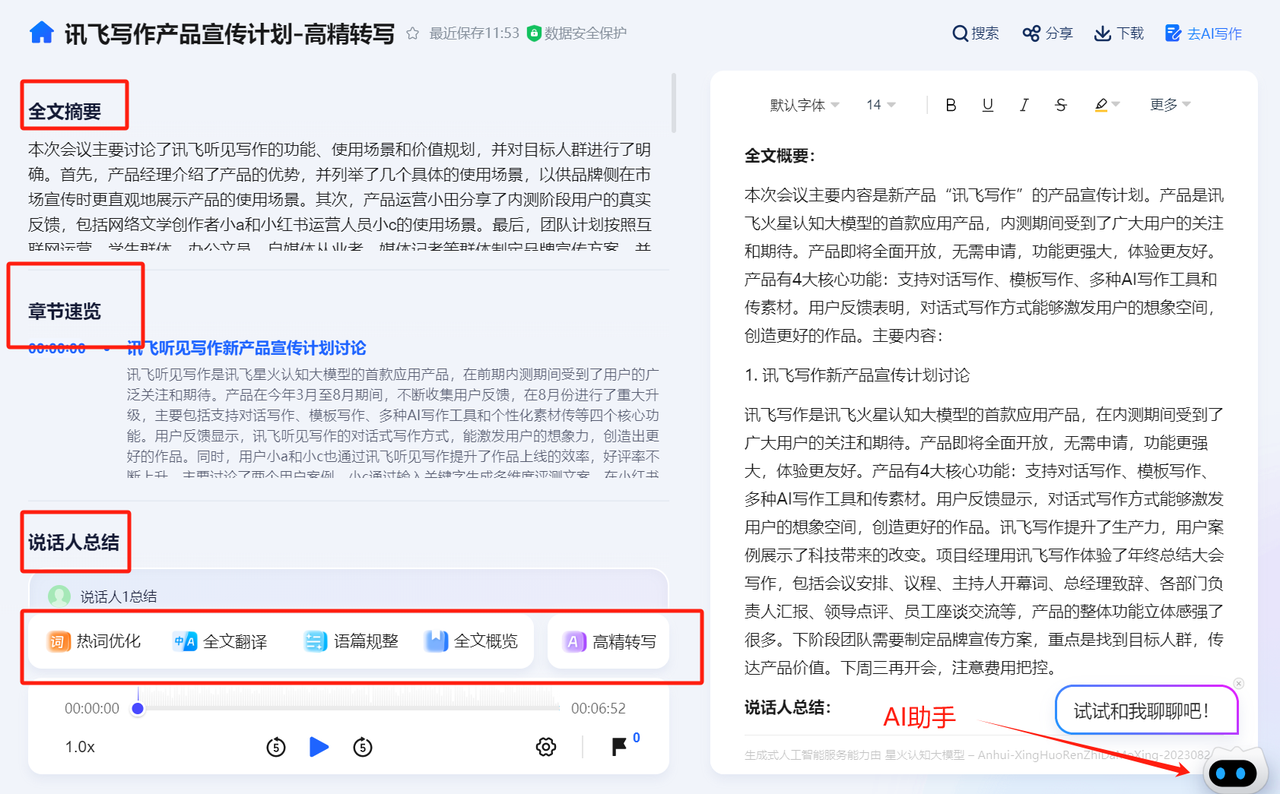
Task: Rewind audio five seconds
Action: 276,747
